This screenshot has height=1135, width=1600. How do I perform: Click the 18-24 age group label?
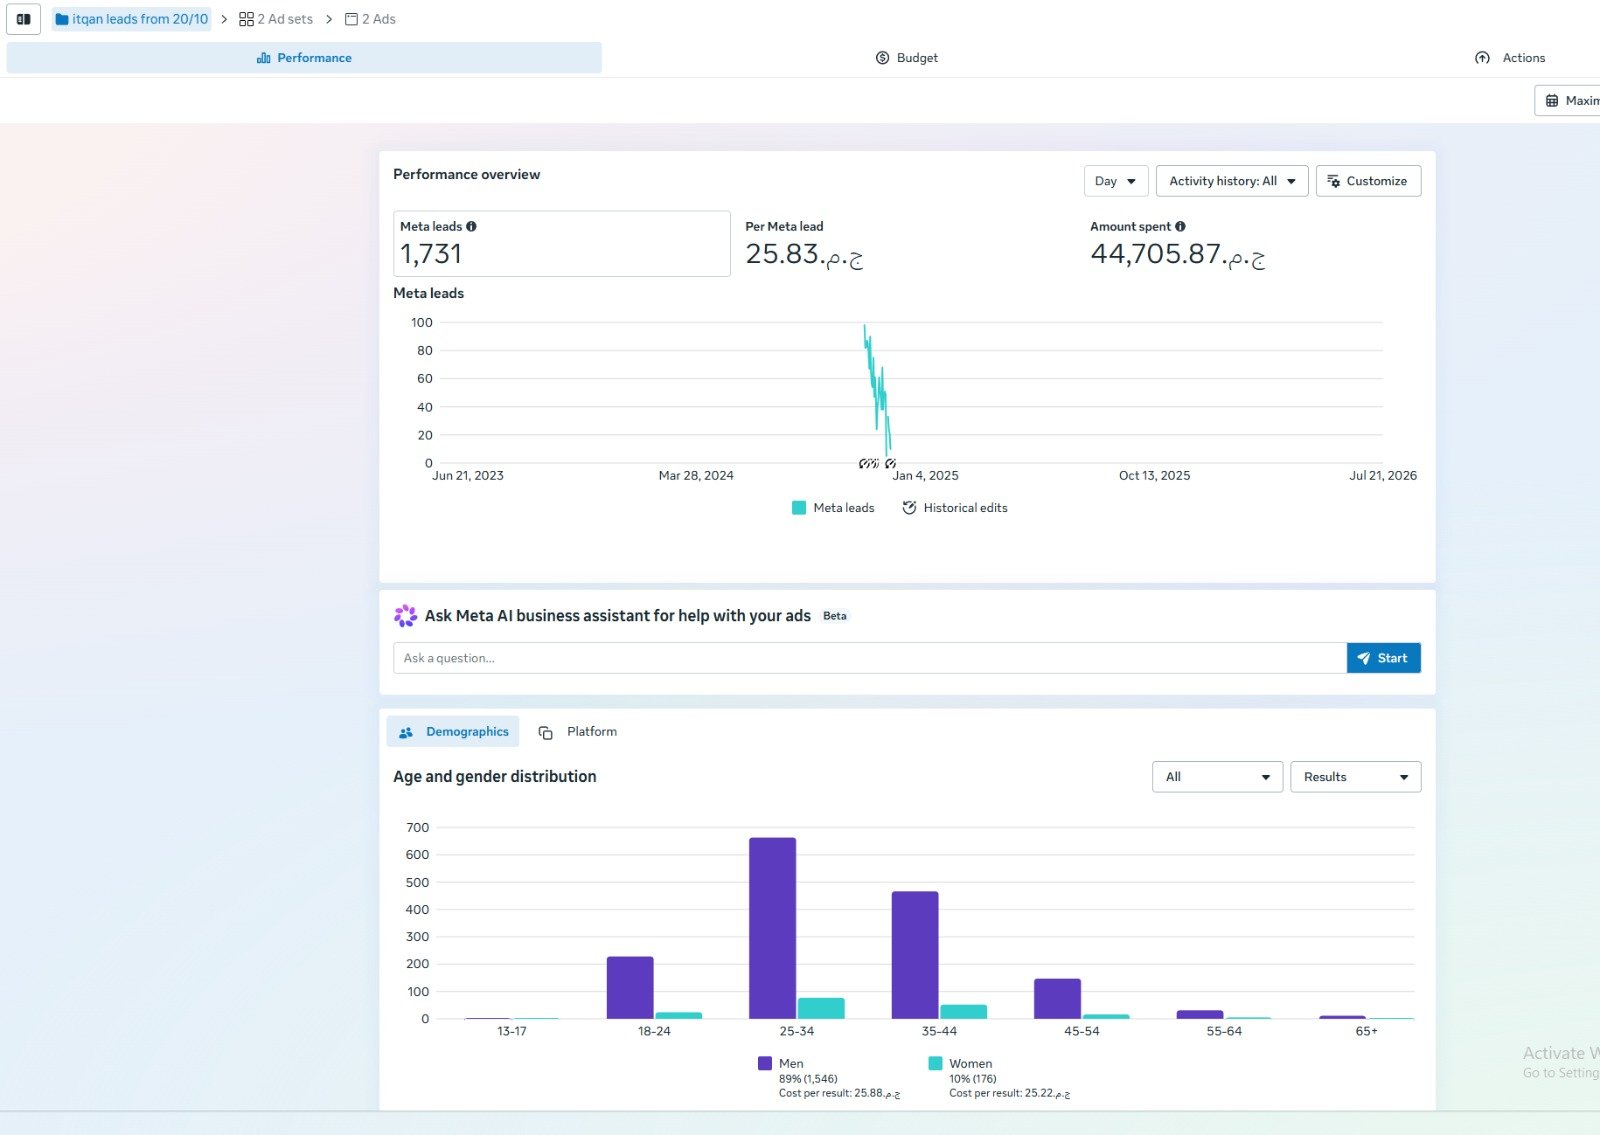[x=654, y=1031]
